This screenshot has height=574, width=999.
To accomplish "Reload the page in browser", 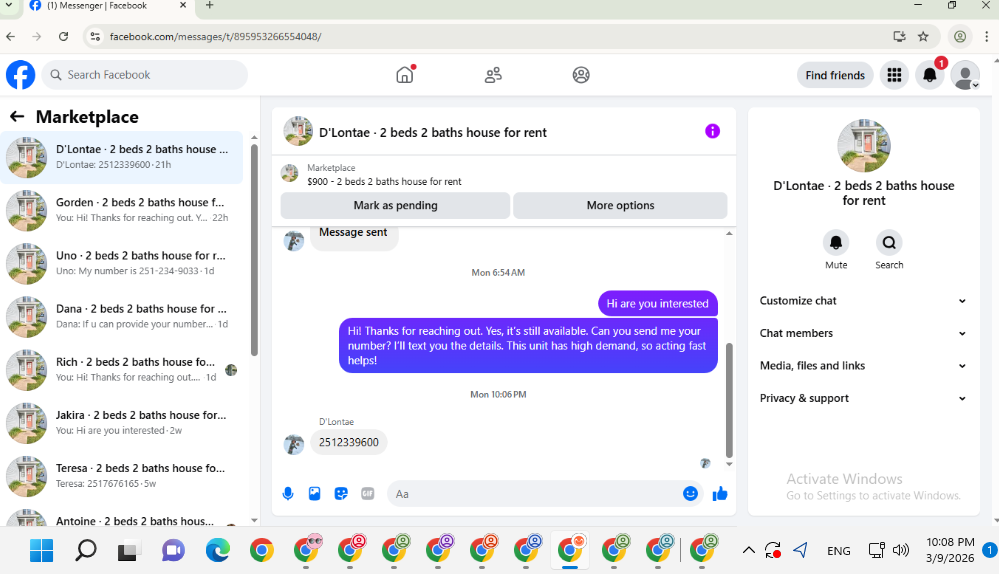I will 64,36.
